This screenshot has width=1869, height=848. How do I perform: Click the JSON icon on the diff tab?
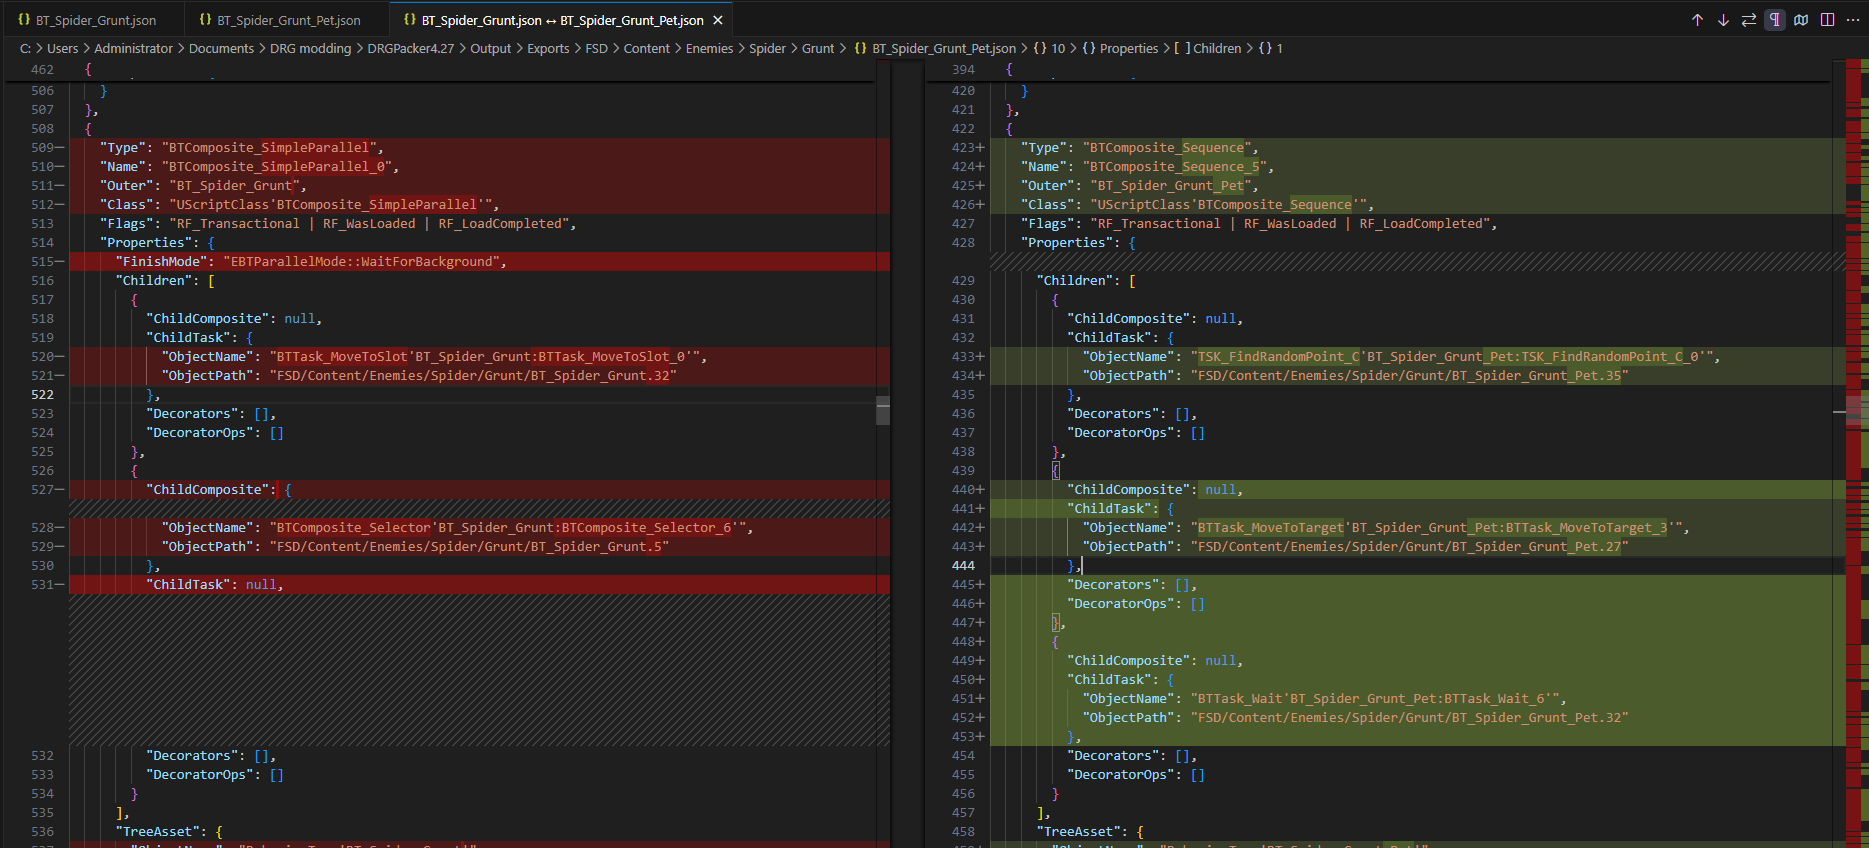coord(409,20)
